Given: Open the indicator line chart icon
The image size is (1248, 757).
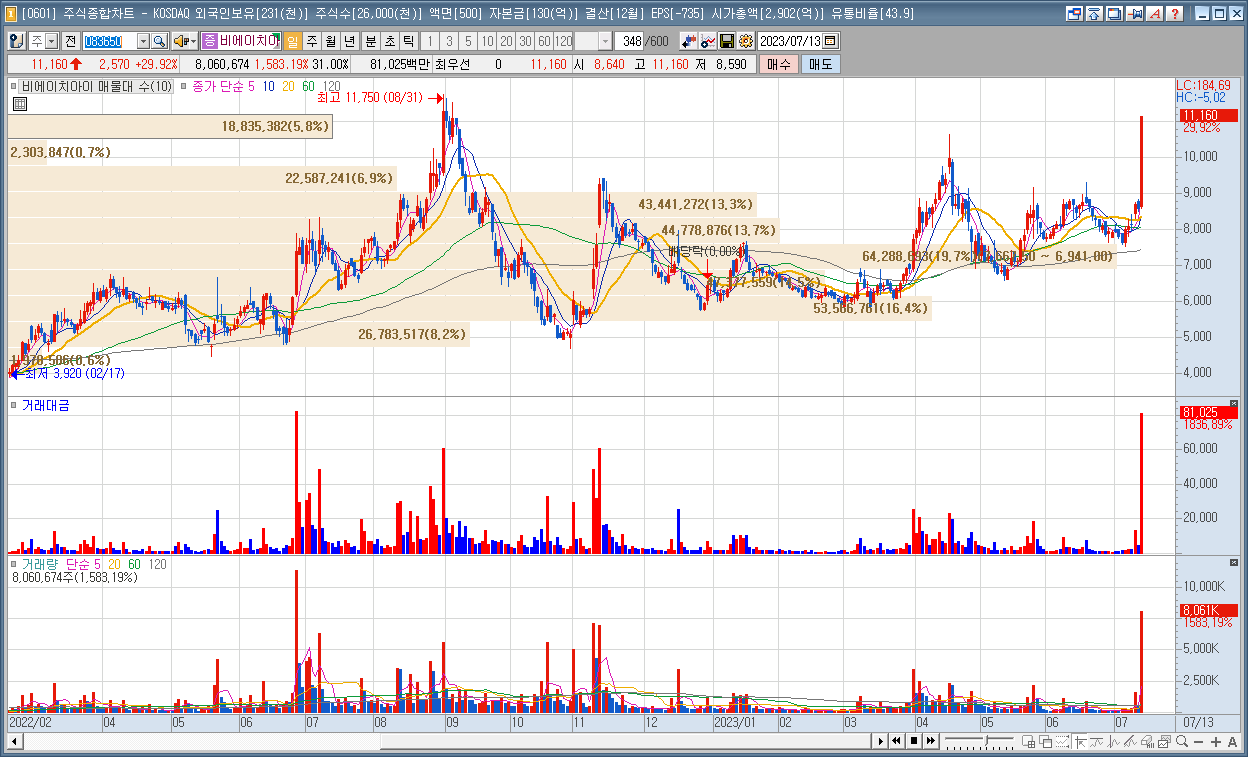Looking at the screenshot, I should coord(708,41).
